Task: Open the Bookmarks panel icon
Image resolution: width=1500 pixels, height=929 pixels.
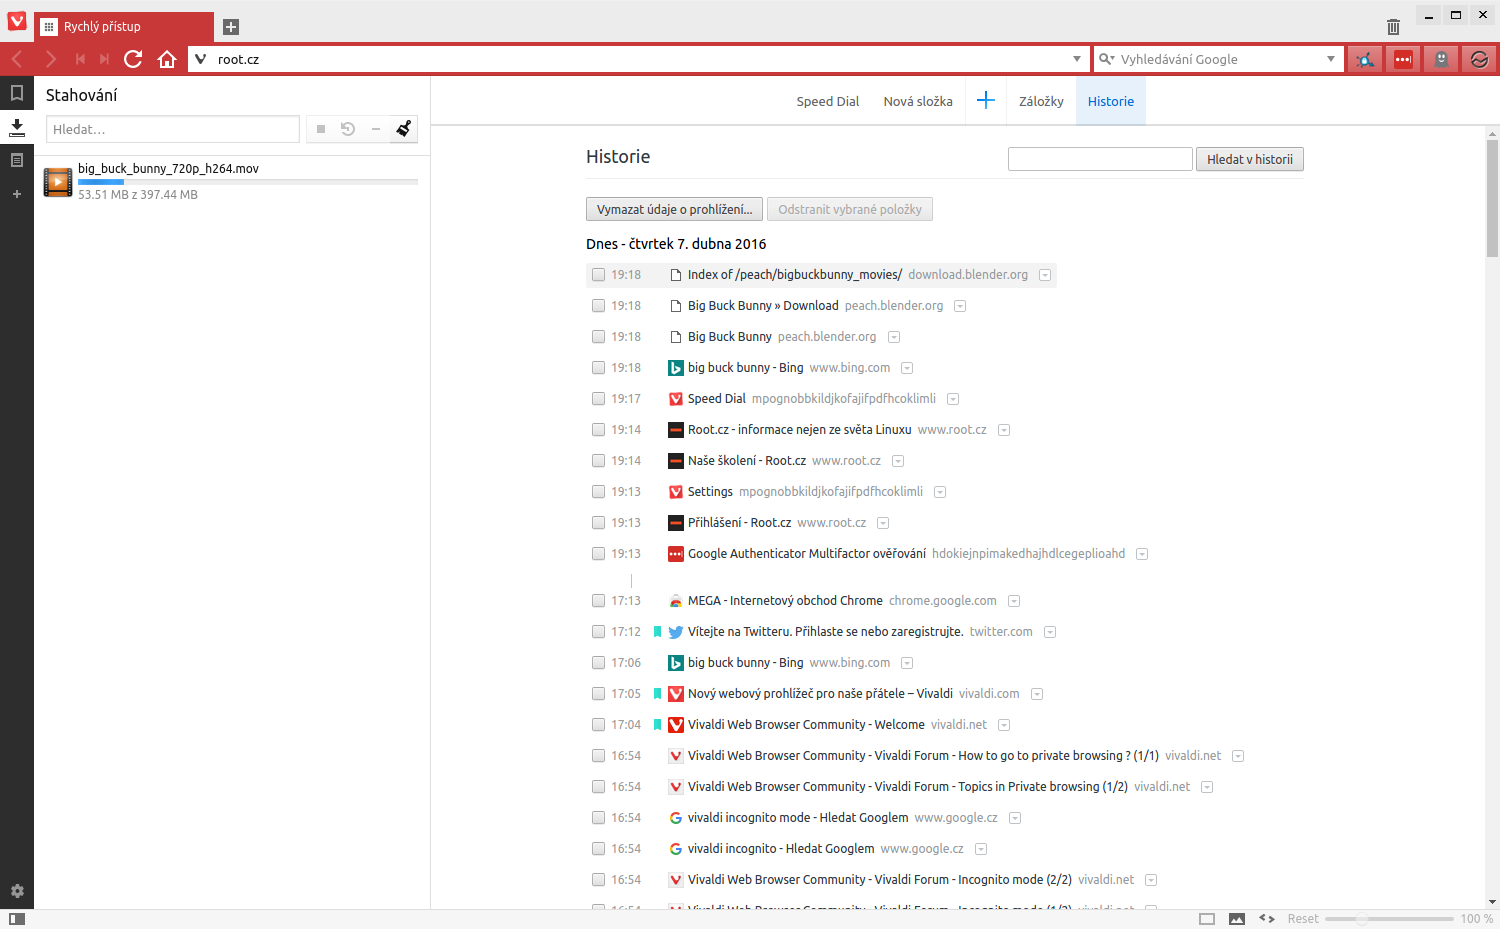Action: click(17, 94)
